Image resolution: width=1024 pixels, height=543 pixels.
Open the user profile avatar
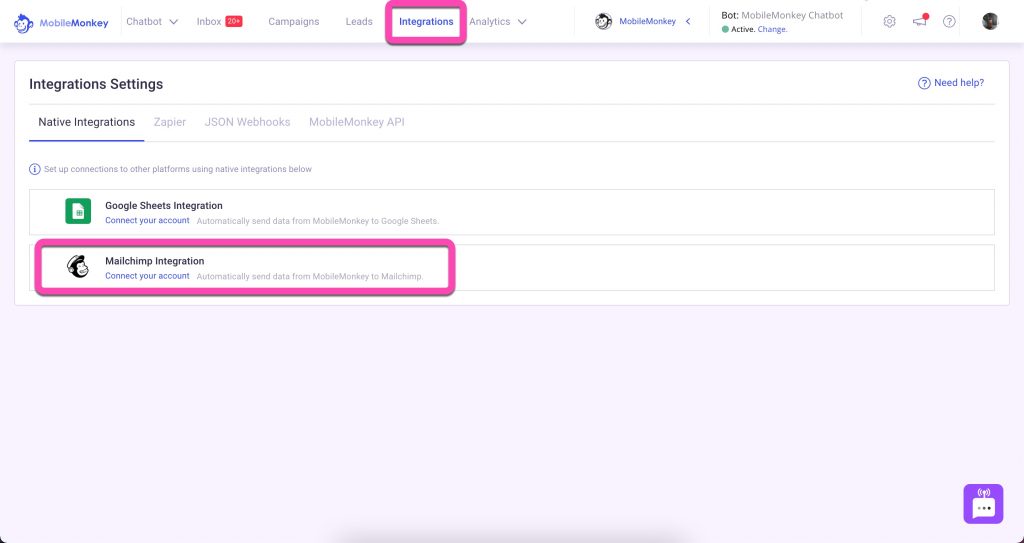pyautogui.click(x=990, y=22)
